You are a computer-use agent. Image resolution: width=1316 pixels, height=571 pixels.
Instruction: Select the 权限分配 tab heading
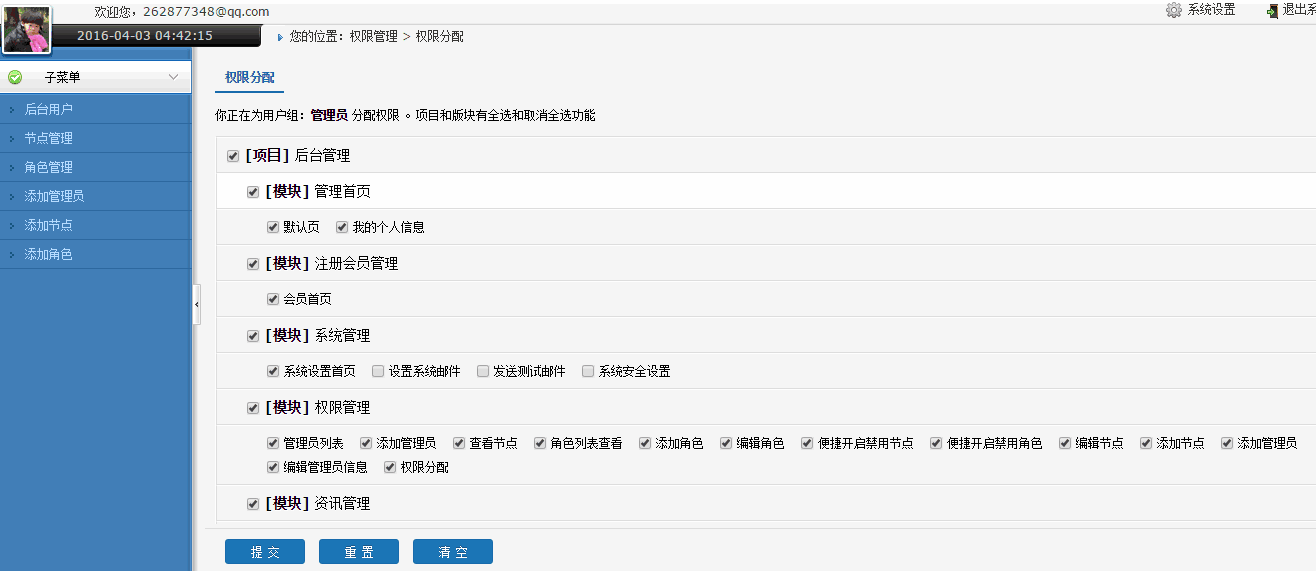coord(249,77)
